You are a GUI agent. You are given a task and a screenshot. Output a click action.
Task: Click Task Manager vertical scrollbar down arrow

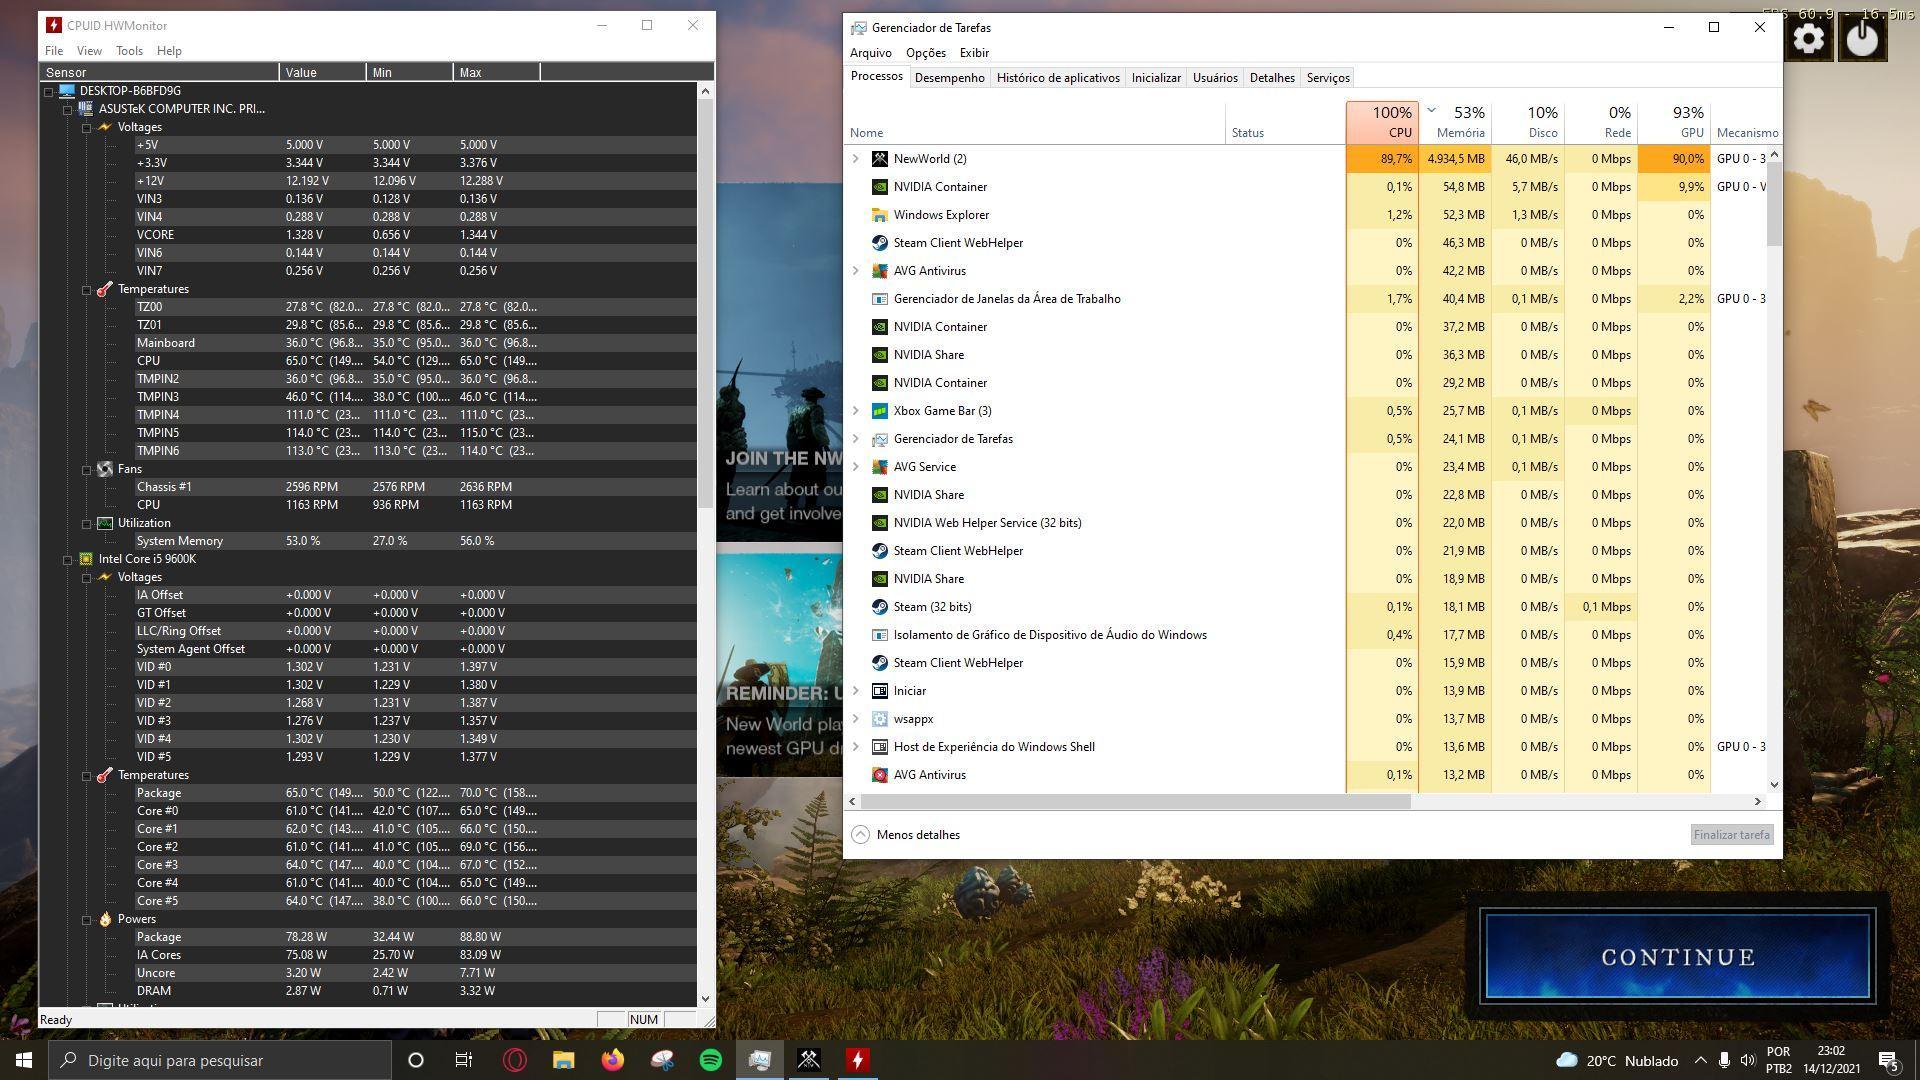pos(1774,785)
